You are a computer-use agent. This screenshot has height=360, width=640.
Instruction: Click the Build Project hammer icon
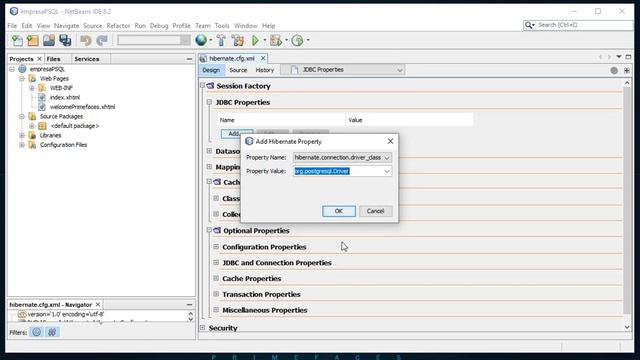221,40
